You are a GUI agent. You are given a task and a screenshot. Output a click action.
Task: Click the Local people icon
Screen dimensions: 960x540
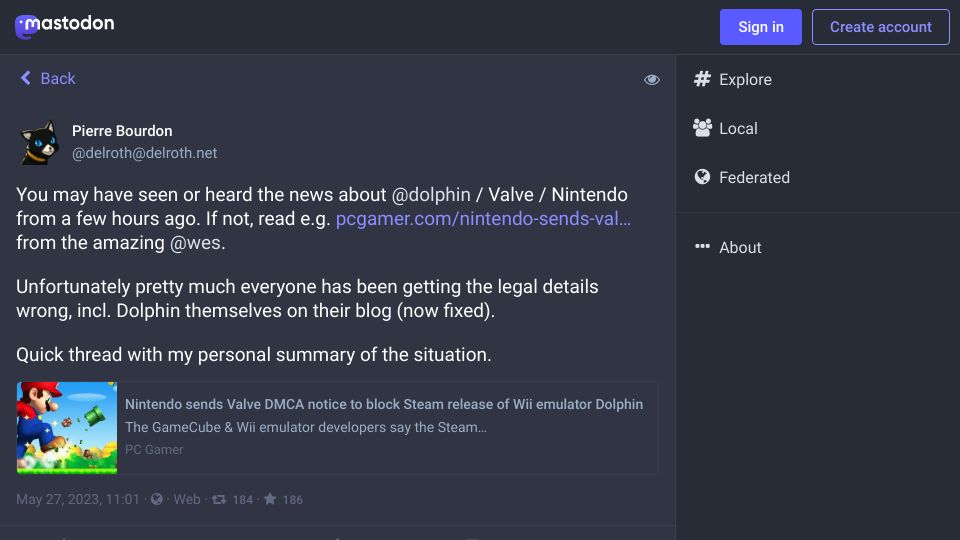click(x=702, y=128)
